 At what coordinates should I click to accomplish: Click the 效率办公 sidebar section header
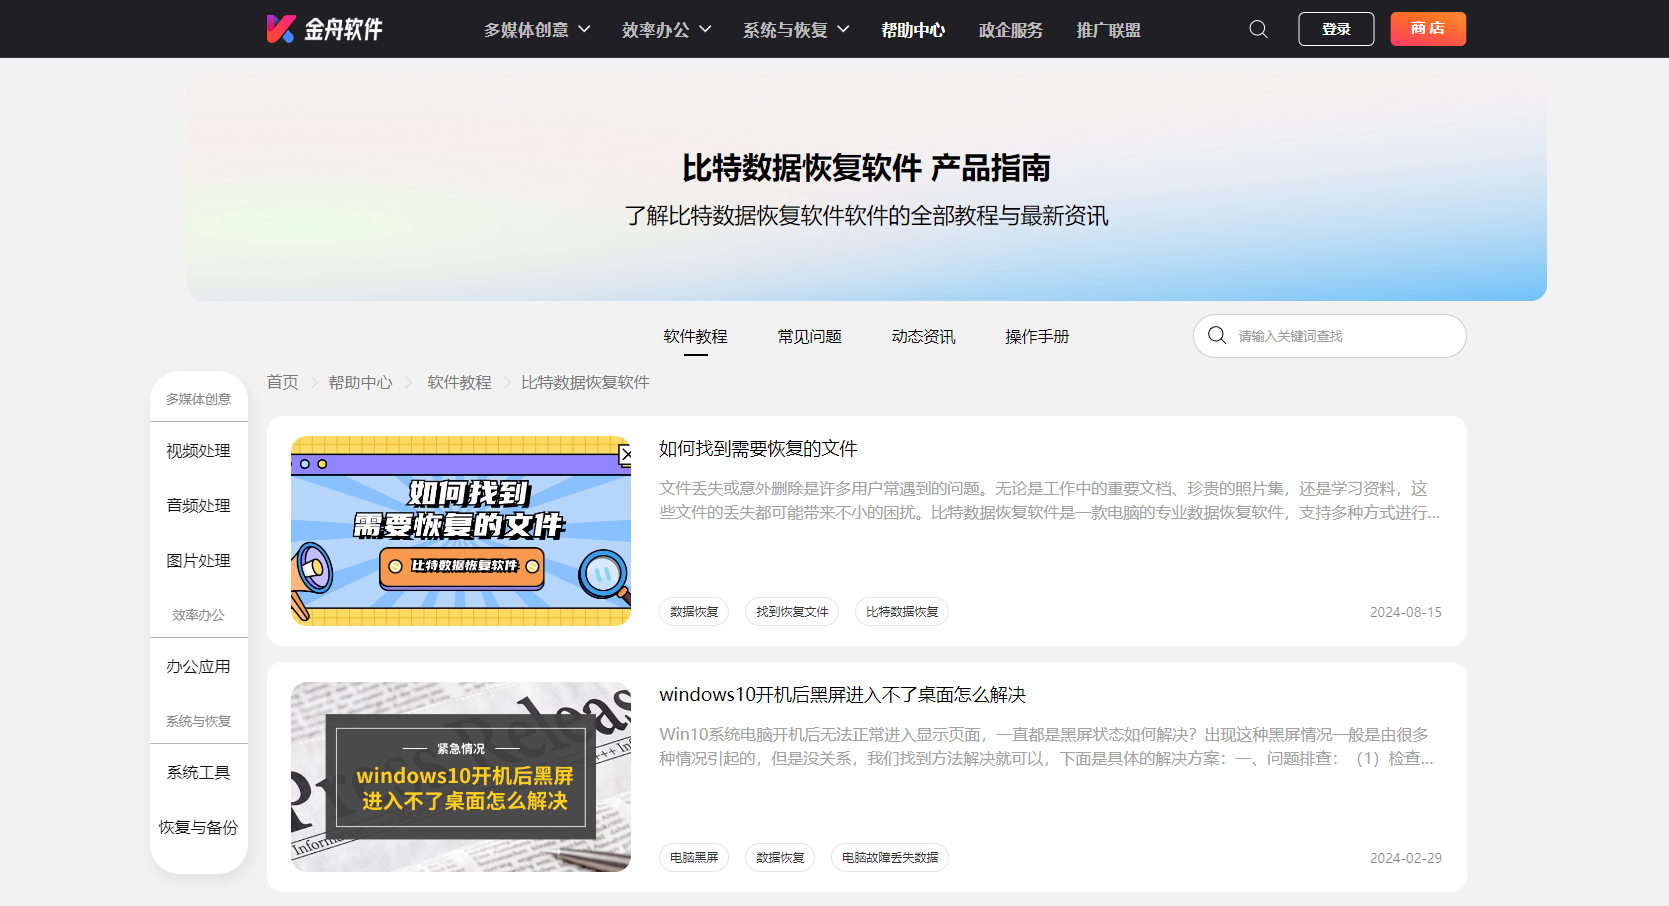[x=198, y=615]
